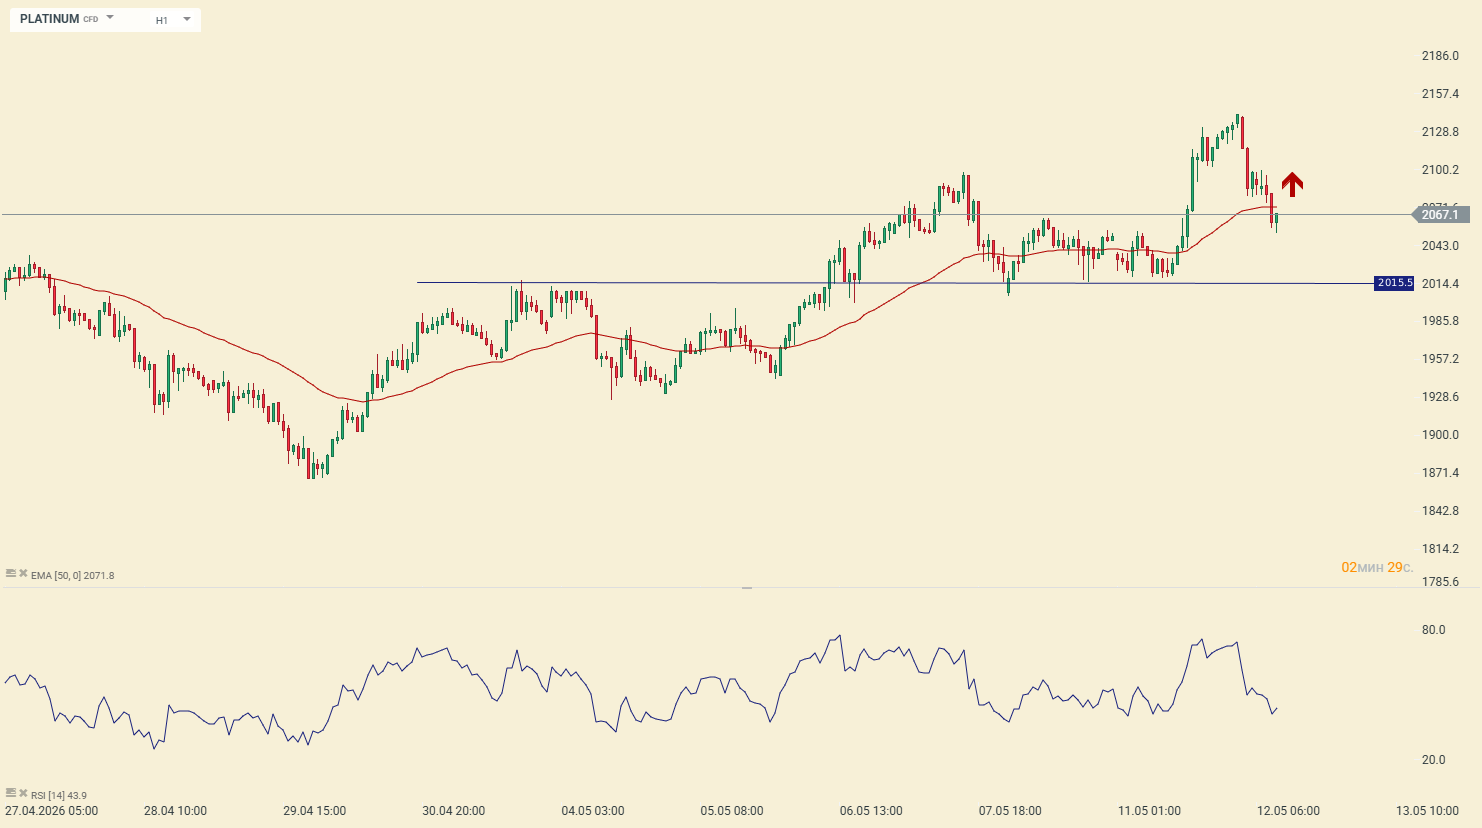Open RSI indicator settings icon
1482x828 pixels.
10,794
